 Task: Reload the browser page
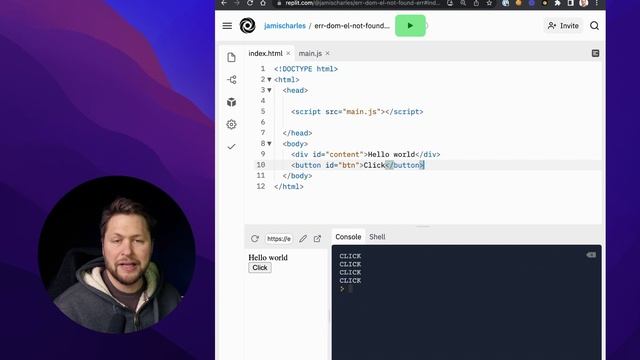pyautogui.click(x=250, y=3)
